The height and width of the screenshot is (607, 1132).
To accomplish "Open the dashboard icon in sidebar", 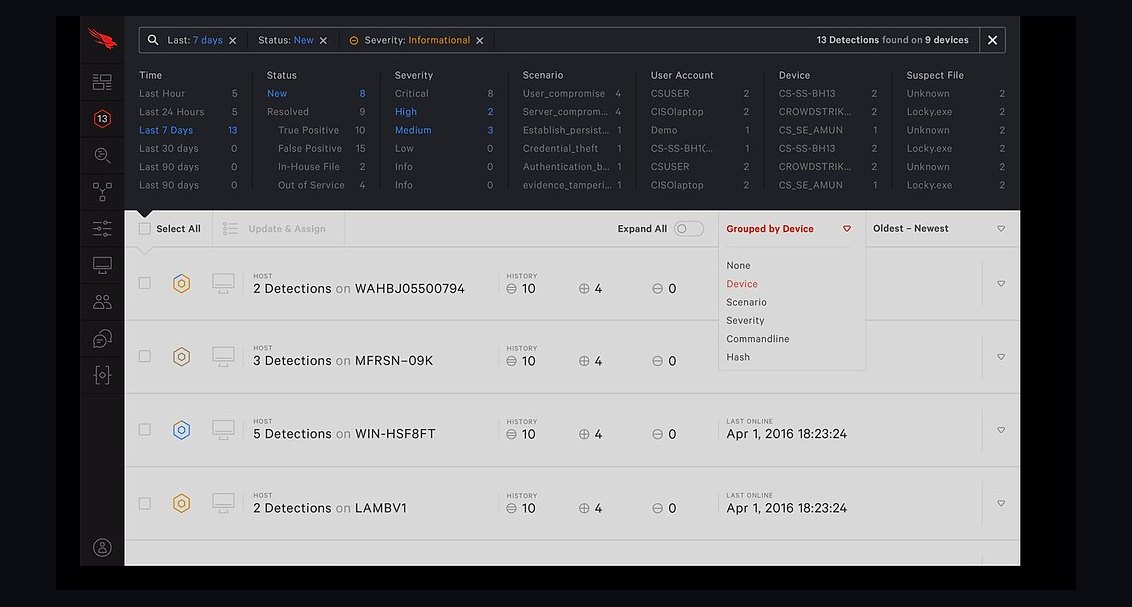I will (102, 82).
